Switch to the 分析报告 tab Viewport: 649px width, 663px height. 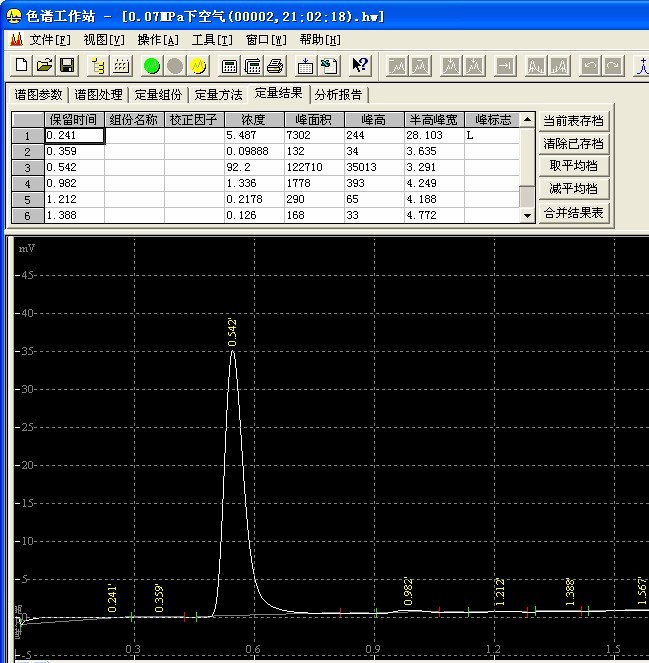[x=339, y=95]
